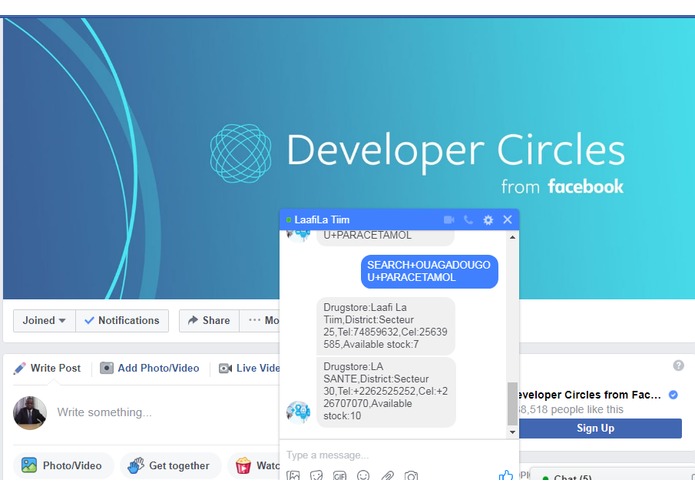Attach a file with the paperclip icon
Viewport: 695px width, 494px height.
[x=387, y=476]
